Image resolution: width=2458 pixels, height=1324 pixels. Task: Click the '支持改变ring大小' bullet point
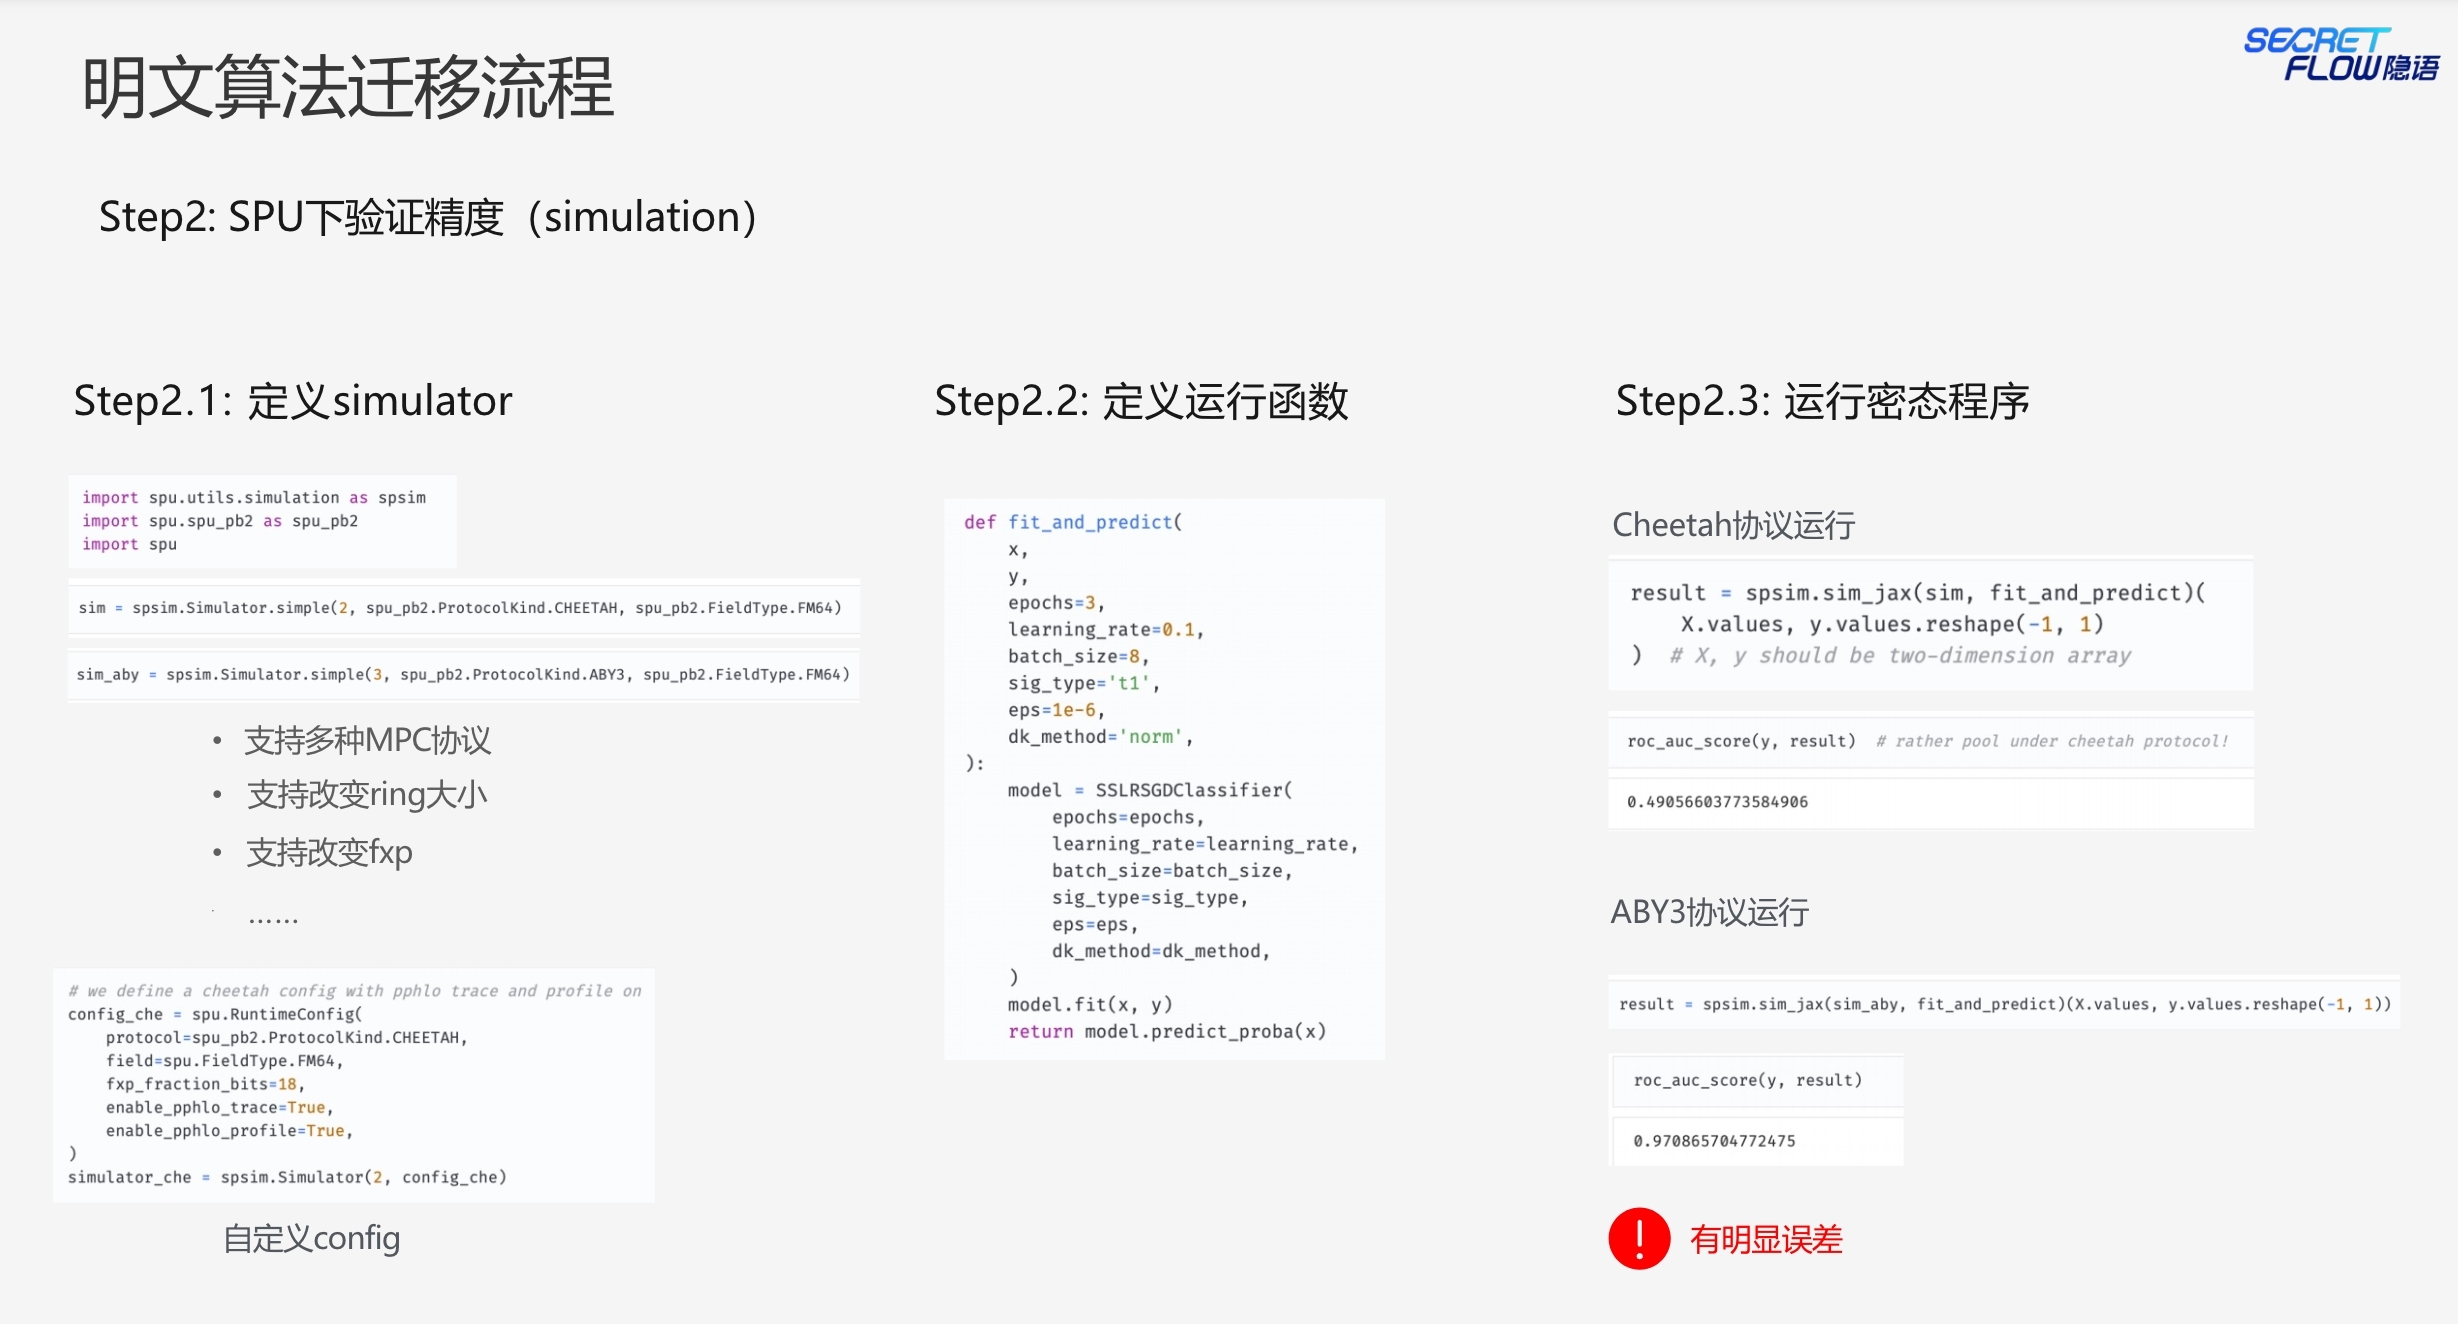(367, 795)
